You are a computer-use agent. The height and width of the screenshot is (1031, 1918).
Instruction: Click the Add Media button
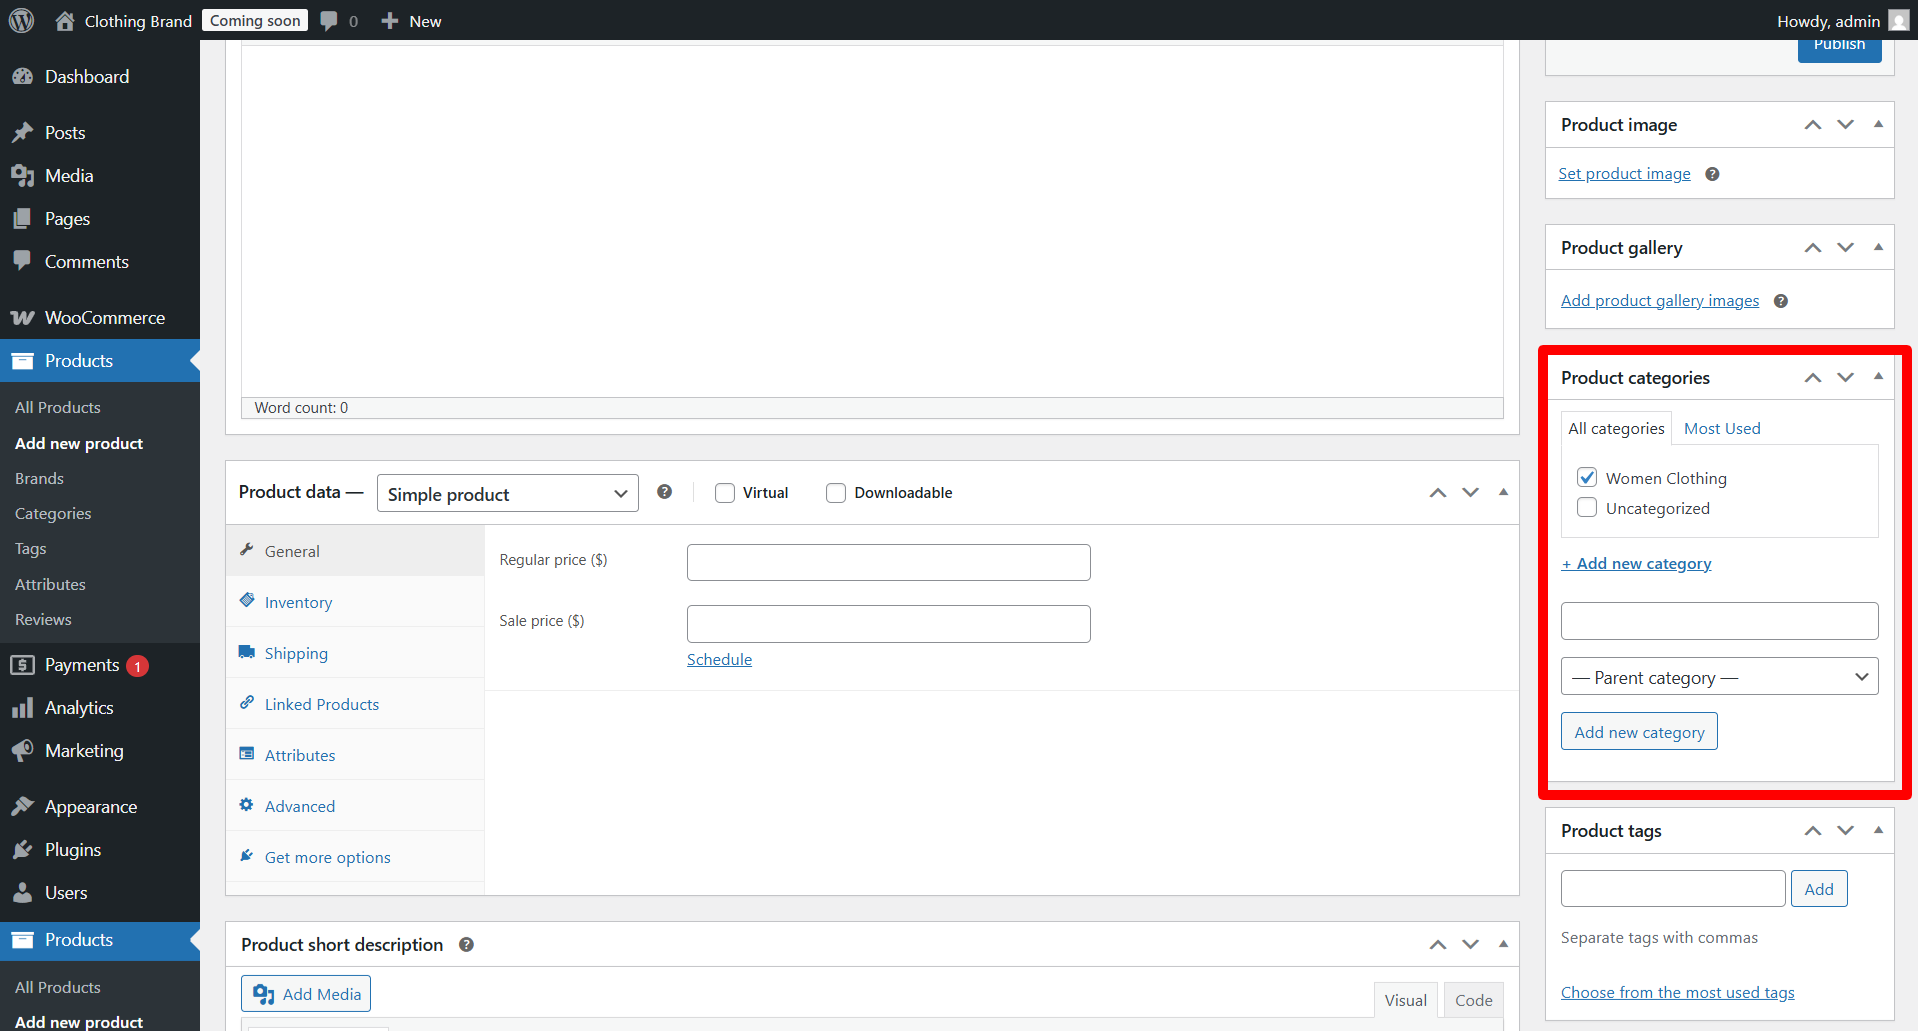[306, 994]
